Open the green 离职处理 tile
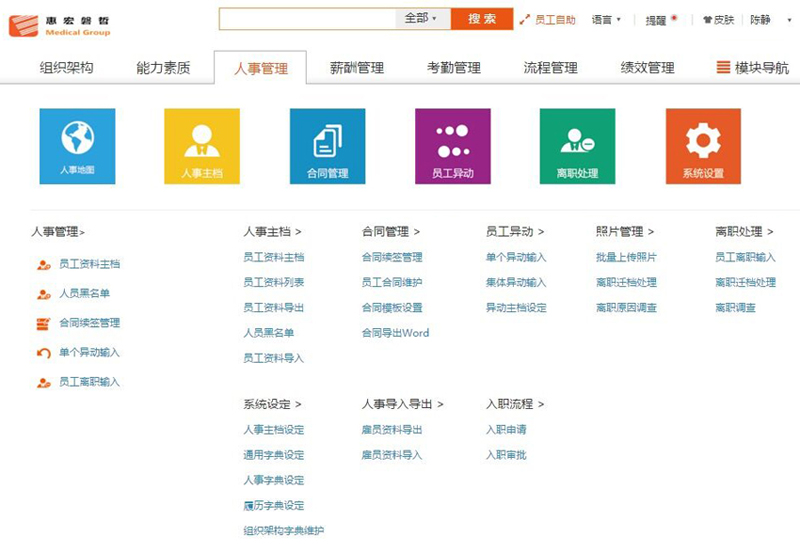 (x=577, y=146)
